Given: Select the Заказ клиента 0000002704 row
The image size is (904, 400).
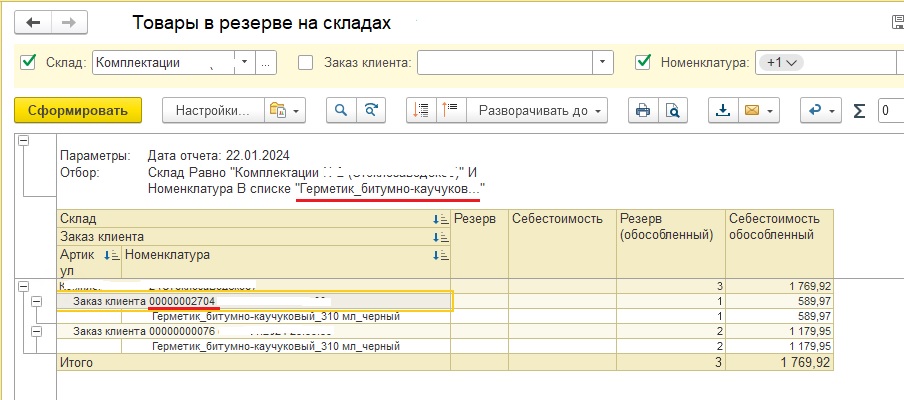Looking at the screenshot, I should pyautogui.click(x=254, y=301).
